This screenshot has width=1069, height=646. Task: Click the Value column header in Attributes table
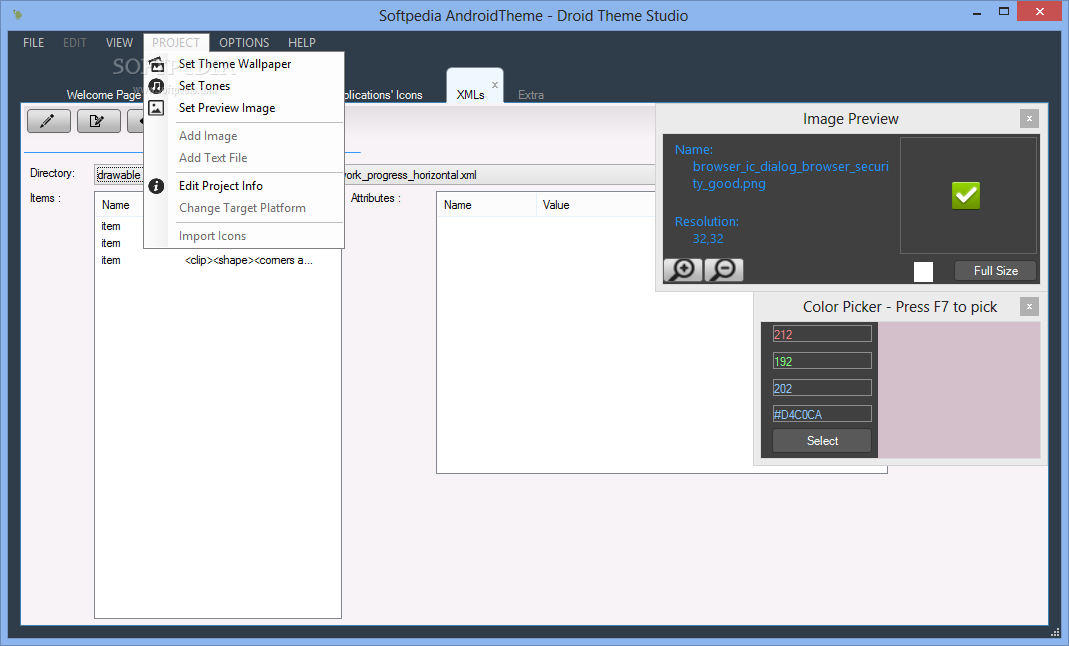tap(595, 205)
